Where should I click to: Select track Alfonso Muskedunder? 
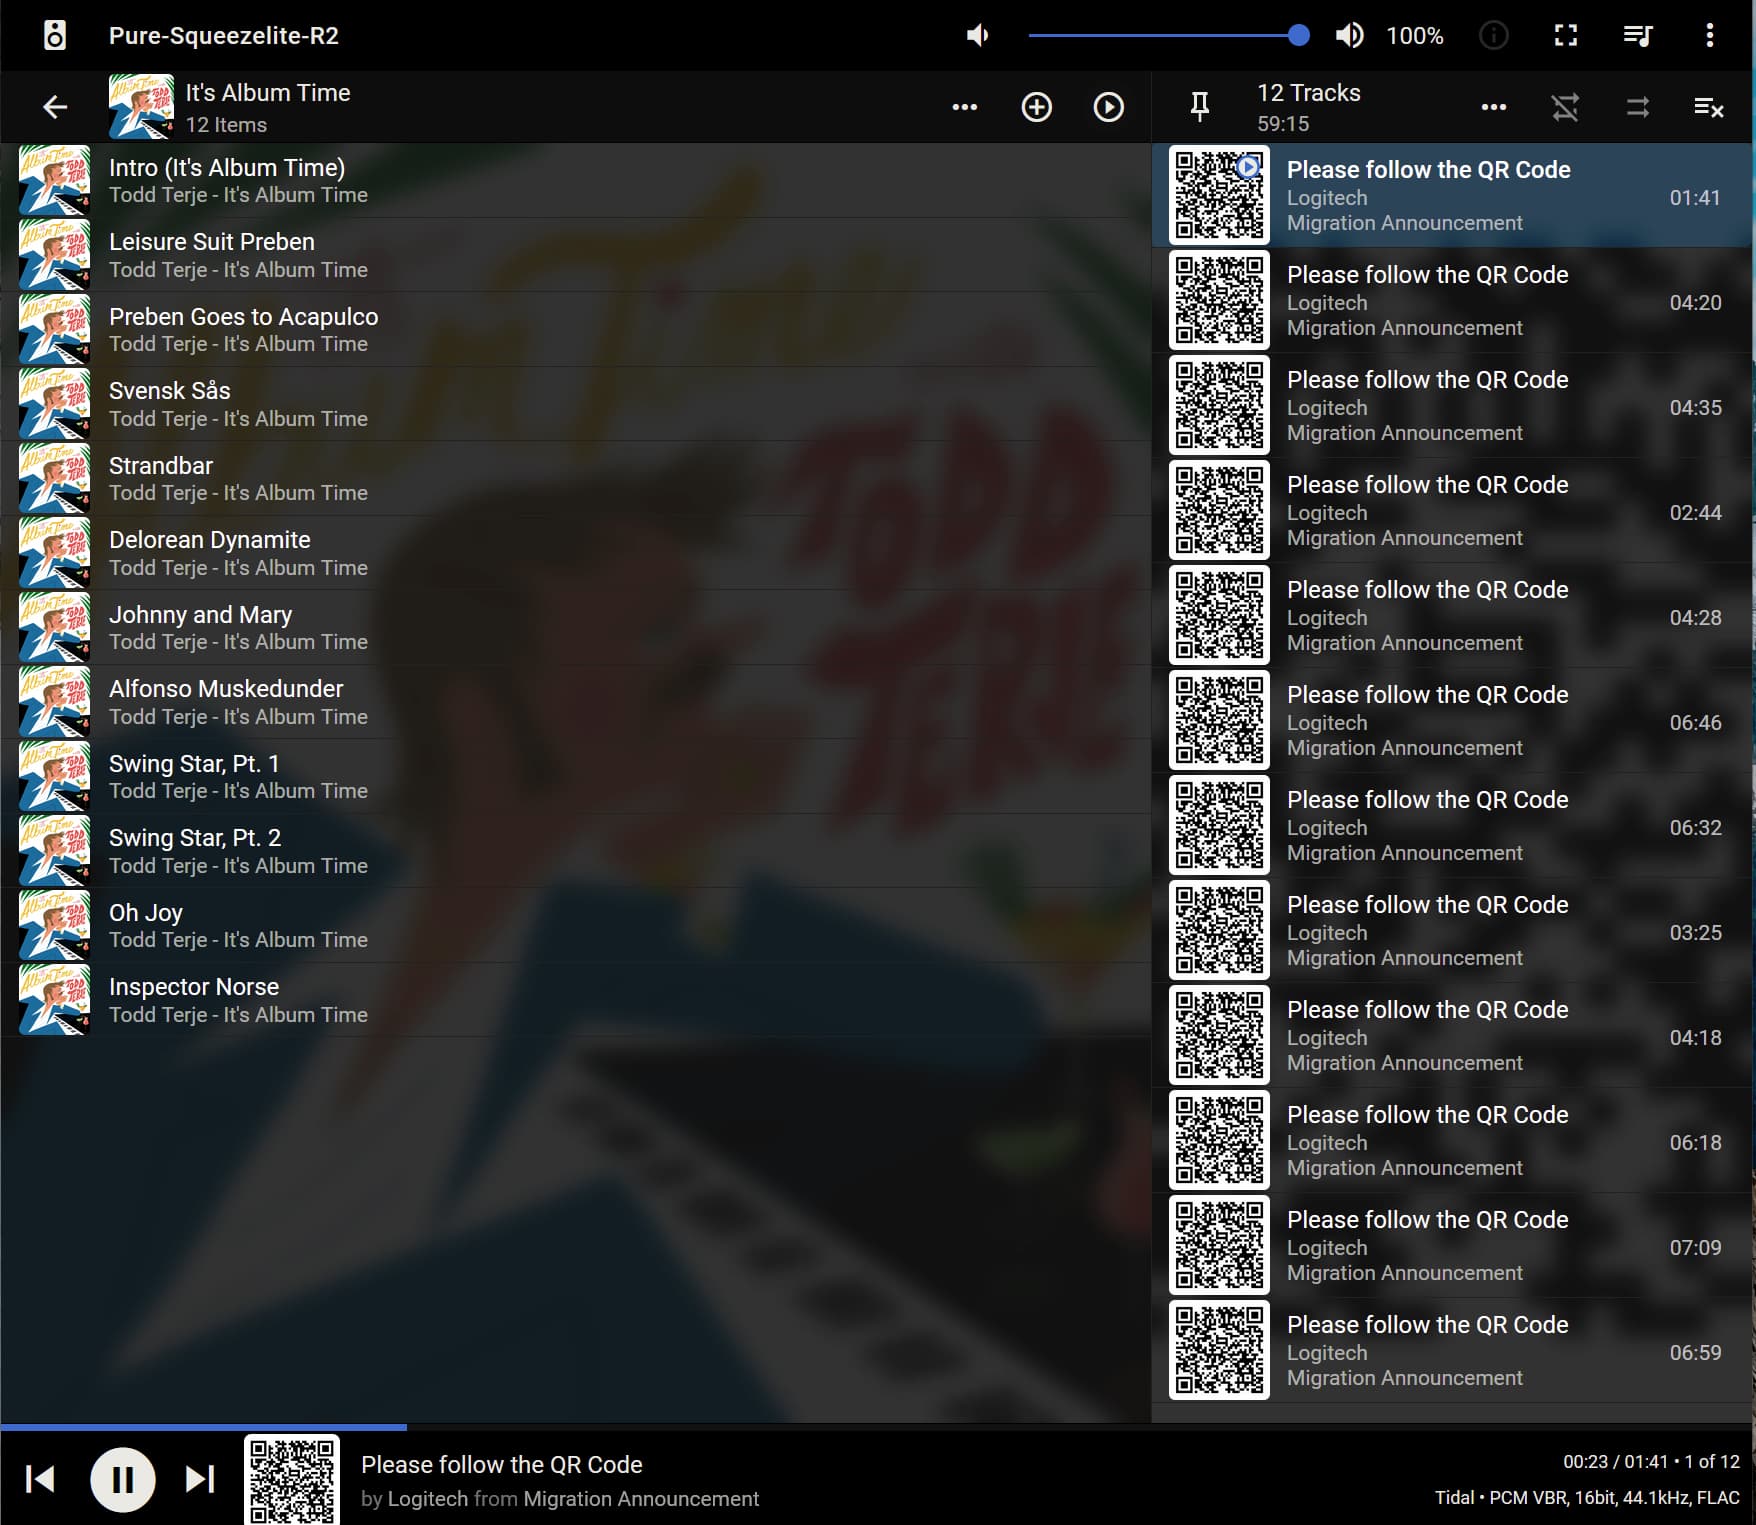(576, 702)
